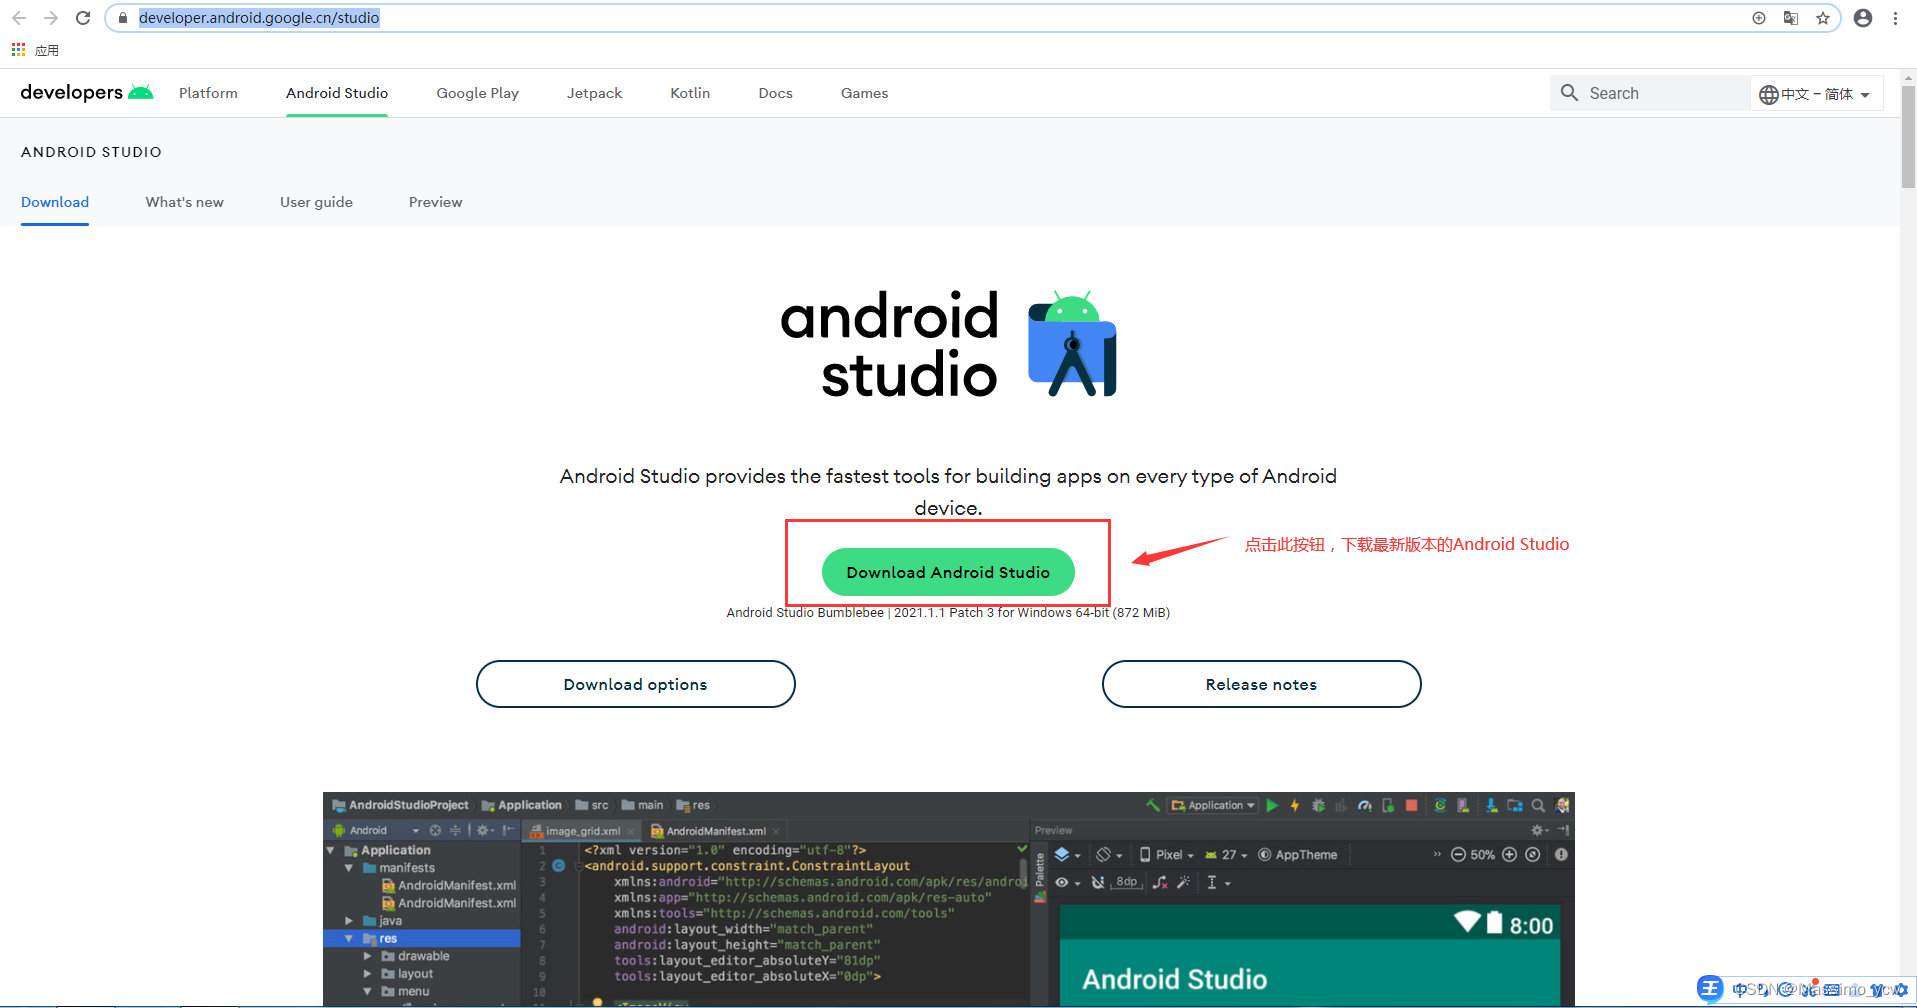The image size is (1917, 1008).
Task: Switch to the What's new tab
Action: click(x=185, y=202)
